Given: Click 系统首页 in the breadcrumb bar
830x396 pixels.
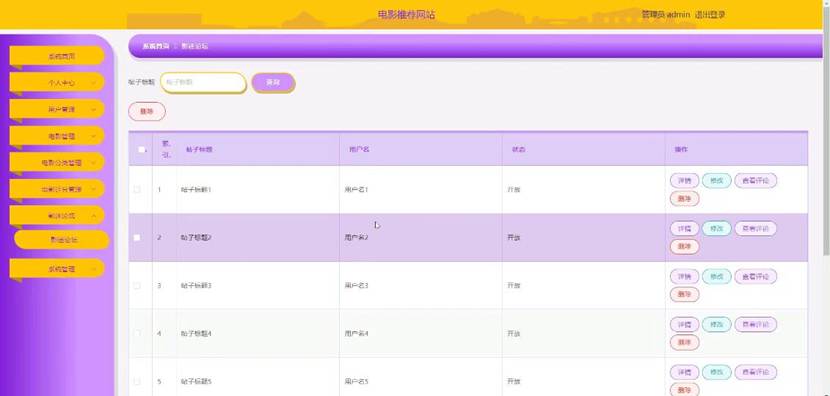Looking at the screenshot, I should click(x=156, y=46).
